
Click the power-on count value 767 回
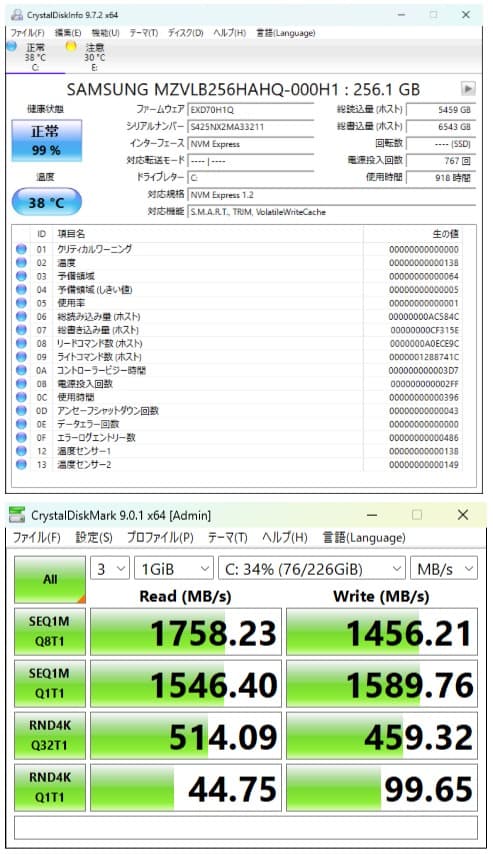click(x=441, y=161)
